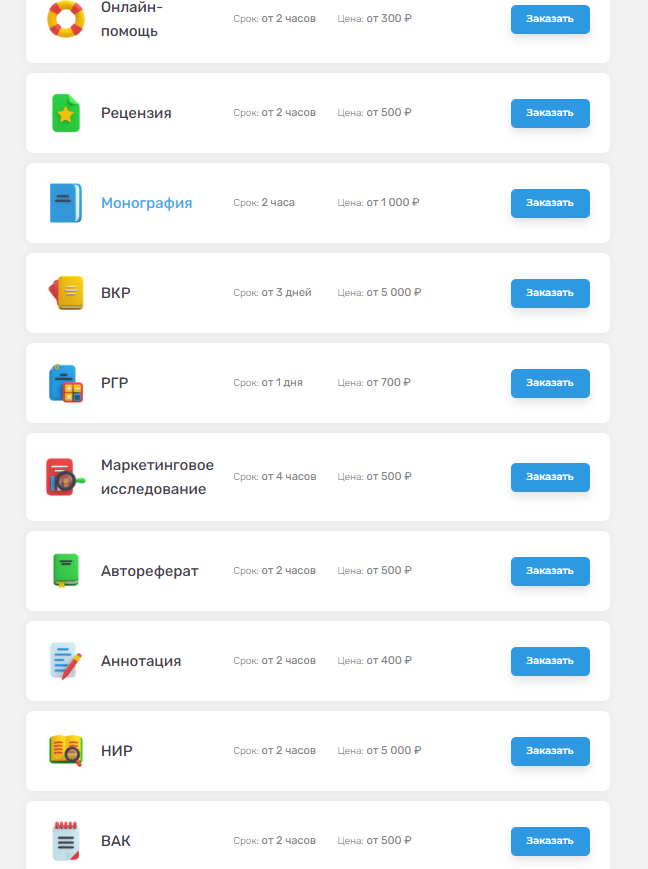The width and height of the screenshot is (648, 869).
Task: Click the open book НИР icon
Action: (66, 750)
